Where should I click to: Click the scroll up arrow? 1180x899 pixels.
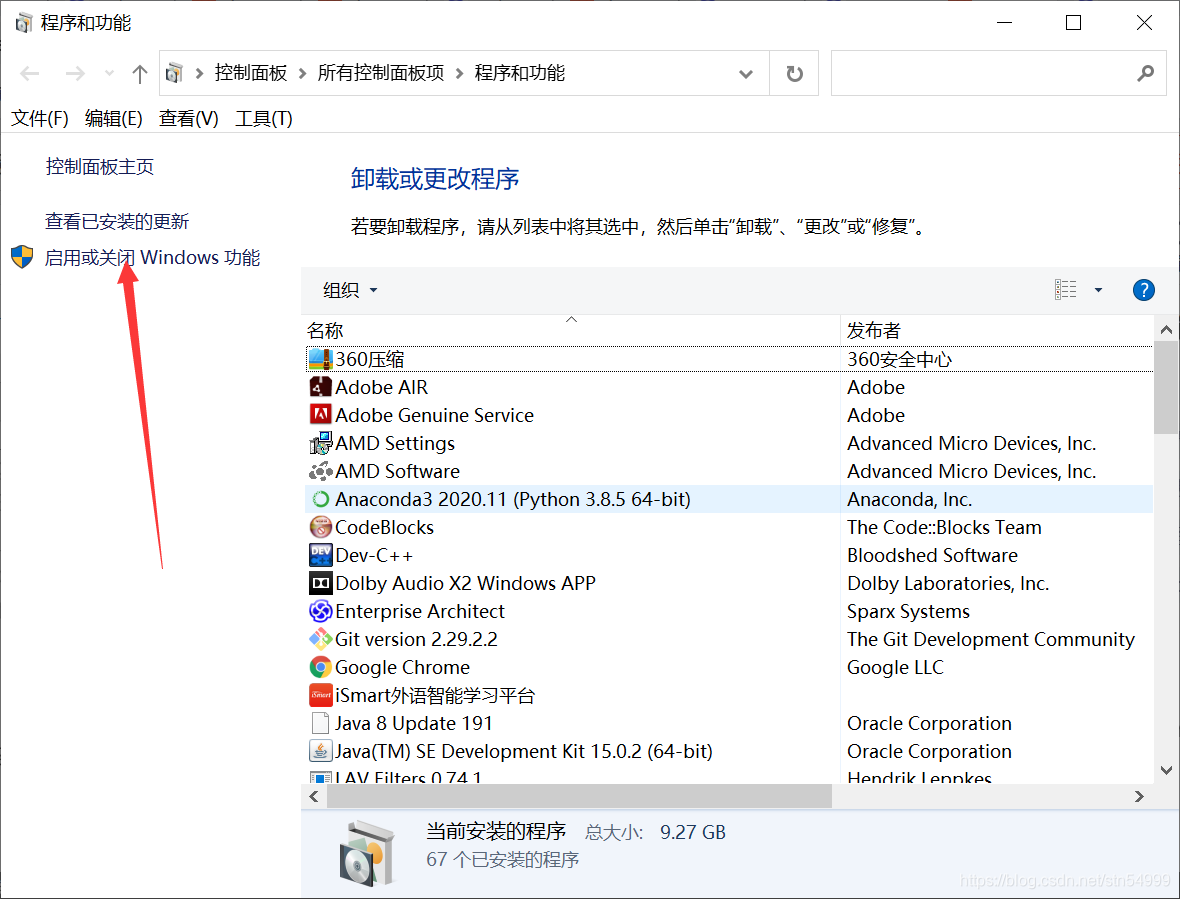[x=1166, y=330]
